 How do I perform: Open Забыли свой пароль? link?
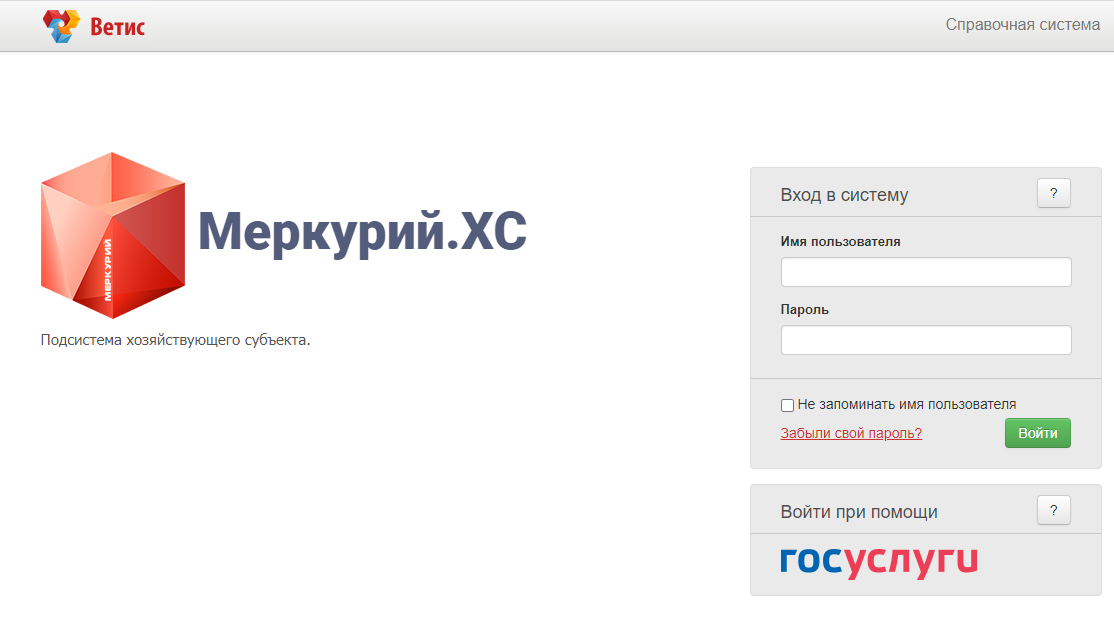pyautogui.click(x=851, y=433)
